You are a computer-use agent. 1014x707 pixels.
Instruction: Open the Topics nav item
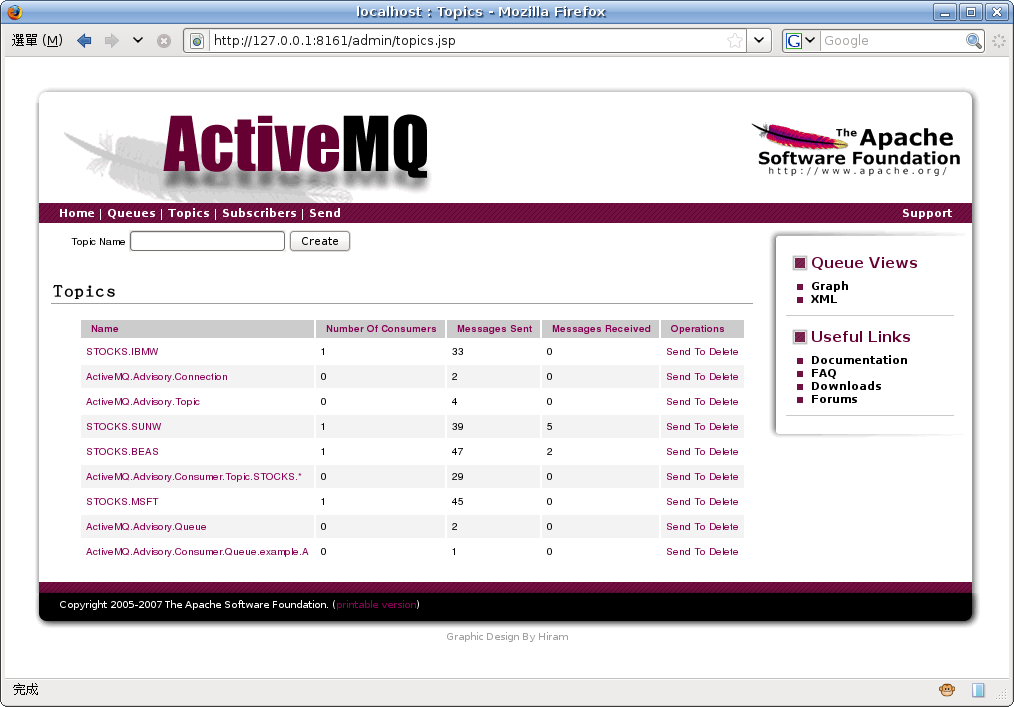tap(189, 213)
